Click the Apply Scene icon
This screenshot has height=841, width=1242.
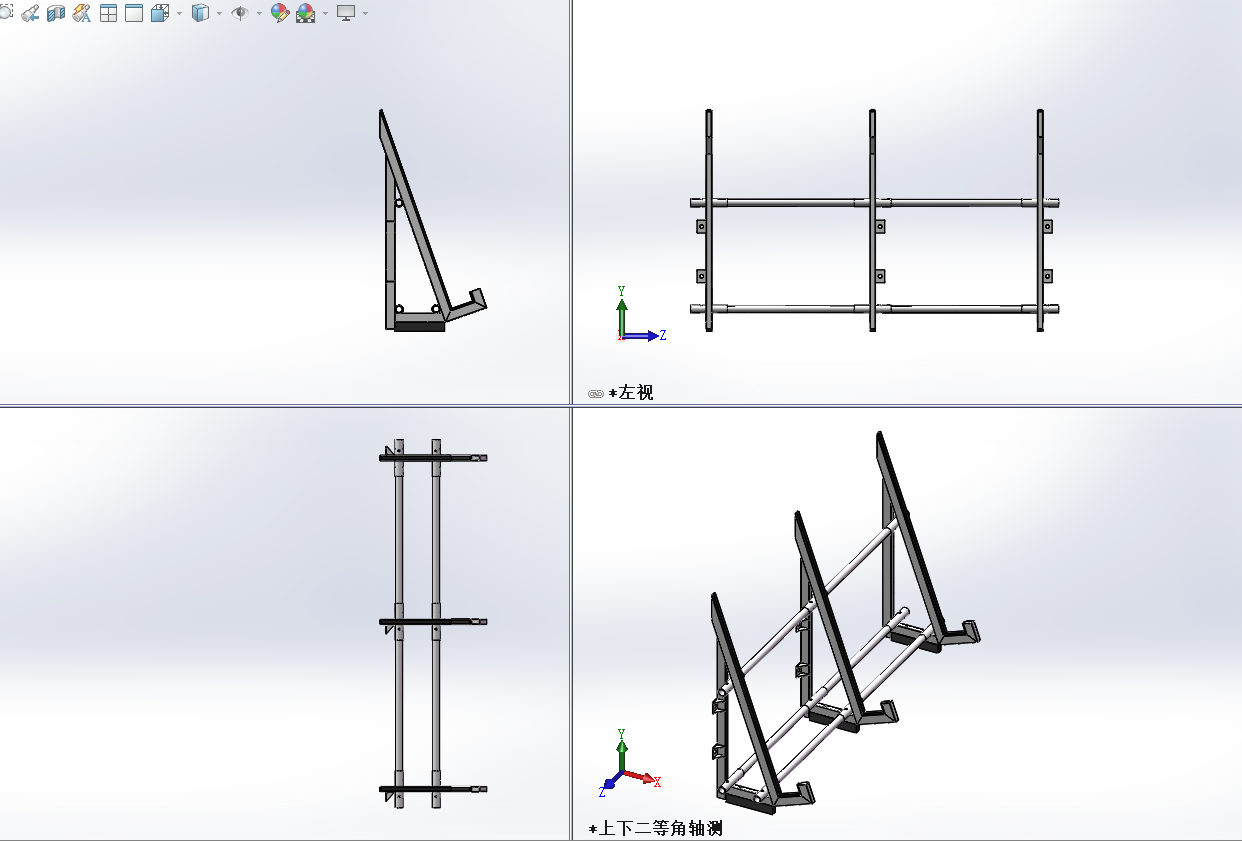(x=305, y=14)
